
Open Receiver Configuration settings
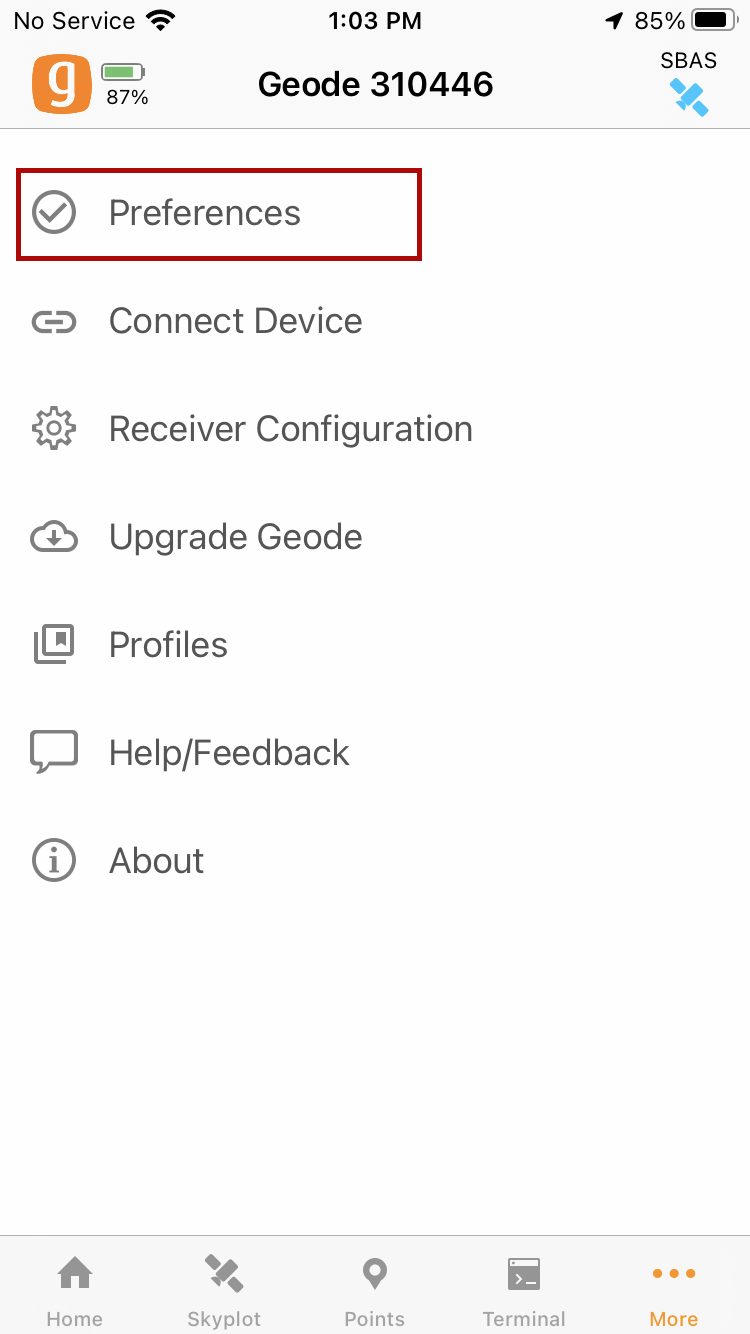291,429
